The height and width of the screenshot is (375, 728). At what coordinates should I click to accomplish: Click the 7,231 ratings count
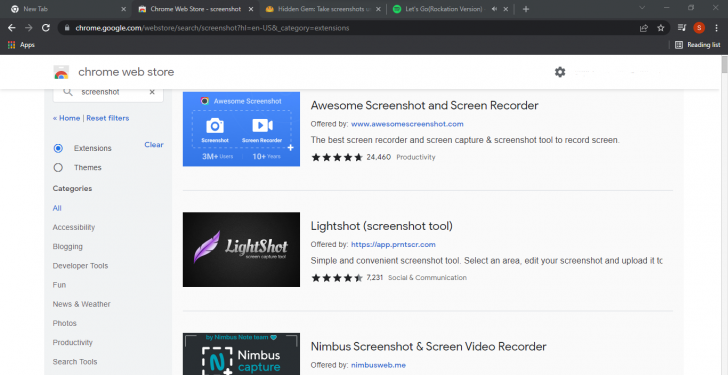[375, 278]
